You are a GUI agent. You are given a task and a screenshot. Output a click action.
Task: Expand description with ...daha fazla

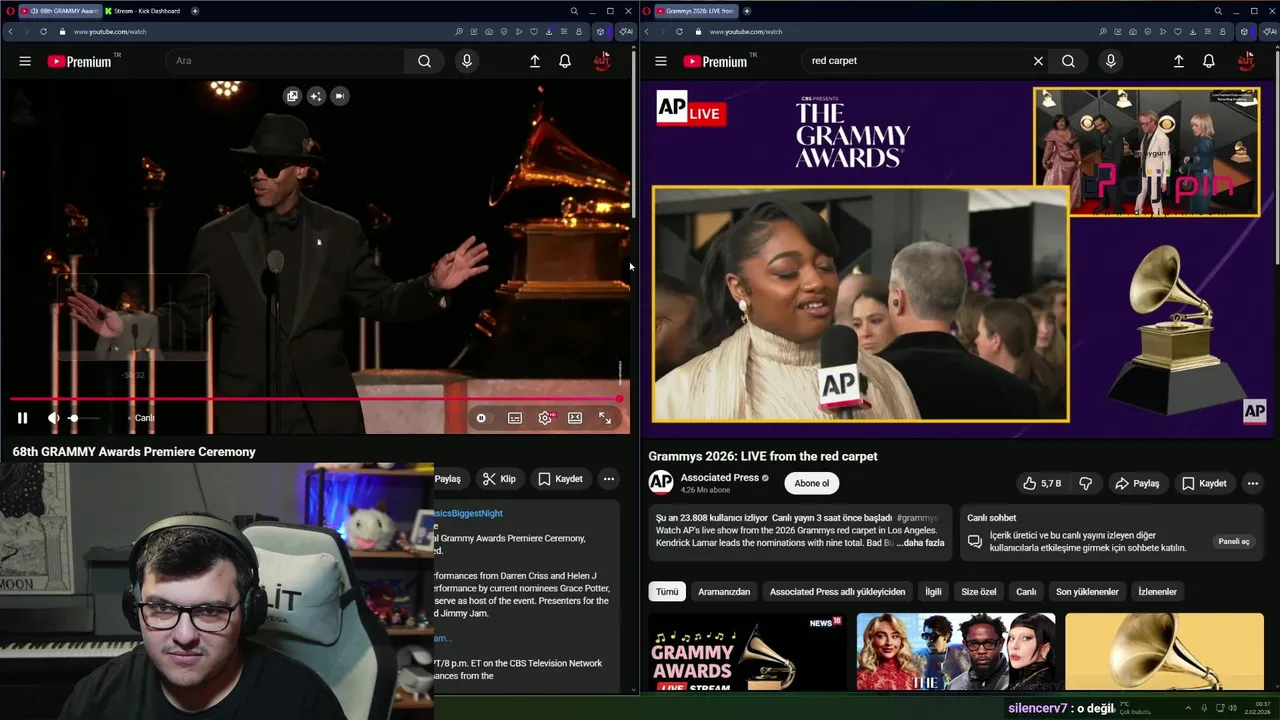[x=920, y=543]
